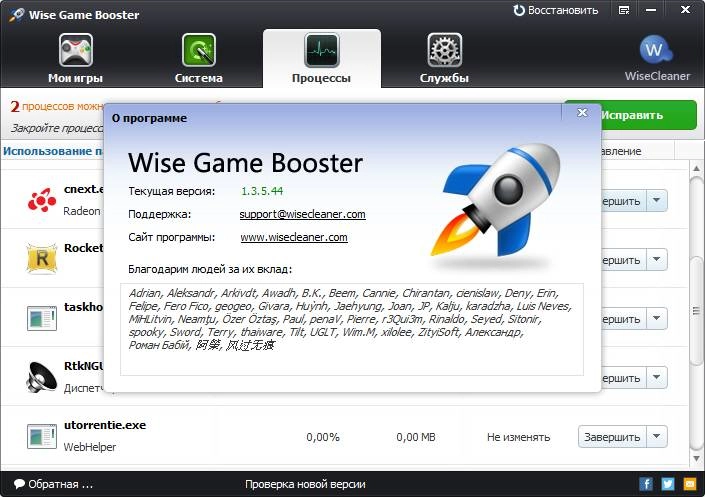Open the support@wisecleaner.com email link
Viewport: 705px width, 497px height.
click(303, 214)
